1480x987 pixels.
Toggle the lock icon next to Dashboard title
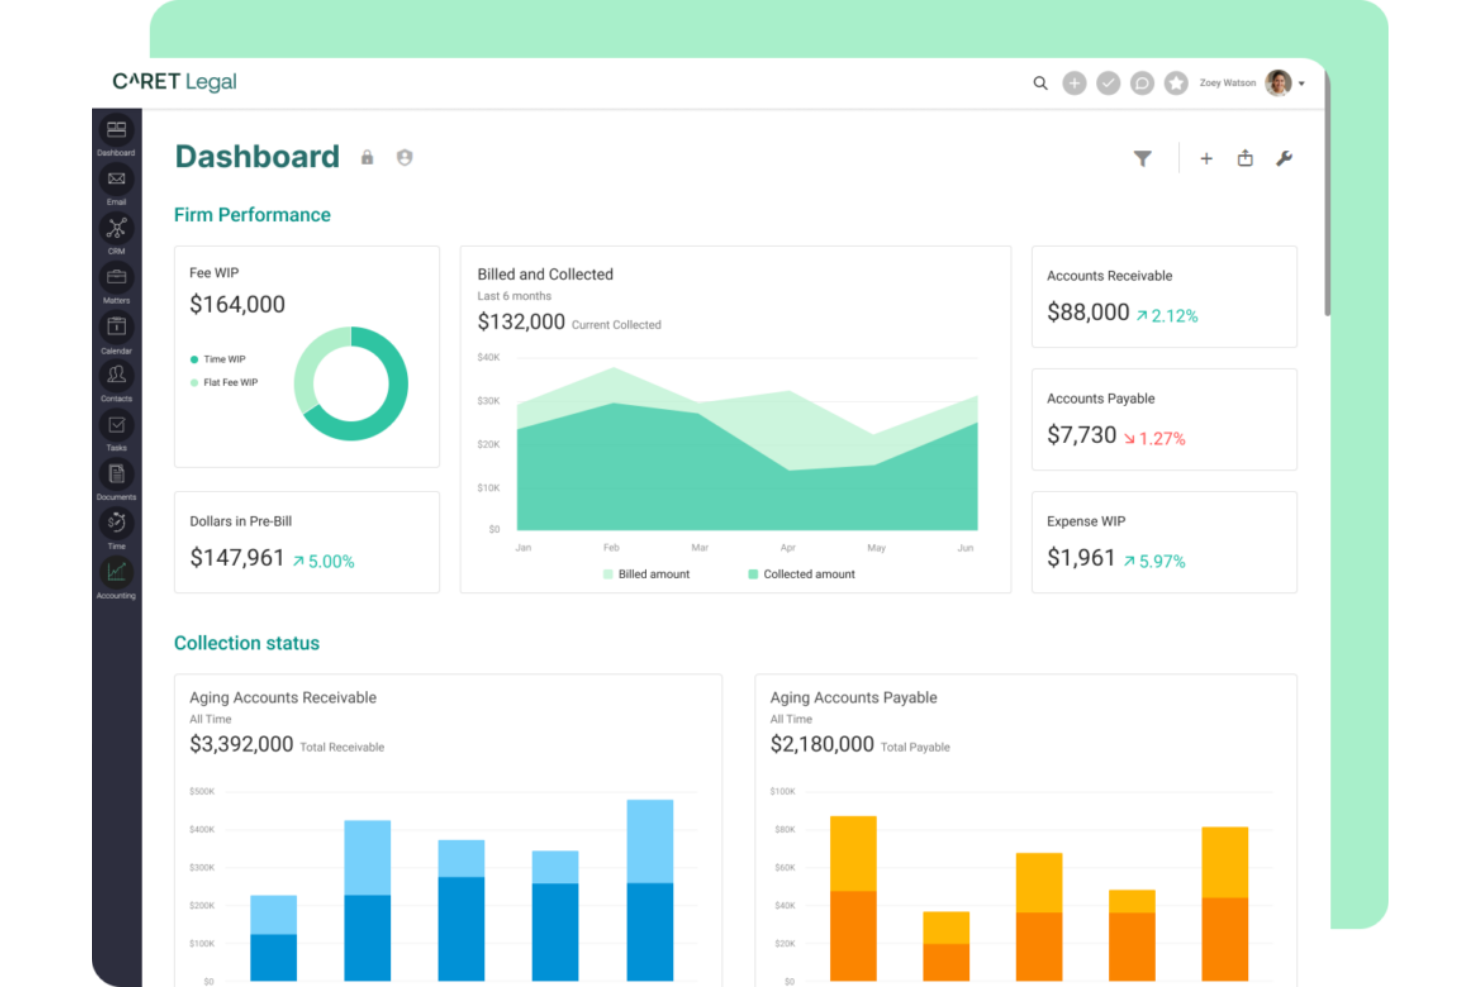[x=367, y=157]
